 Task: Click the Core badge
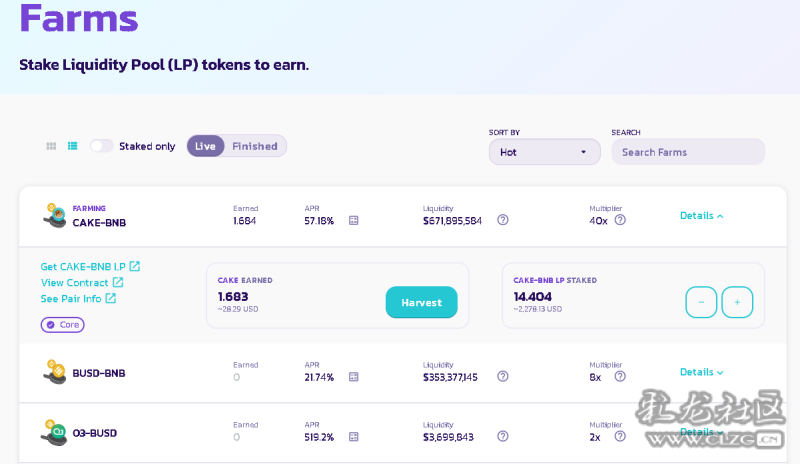pos(63,325)
